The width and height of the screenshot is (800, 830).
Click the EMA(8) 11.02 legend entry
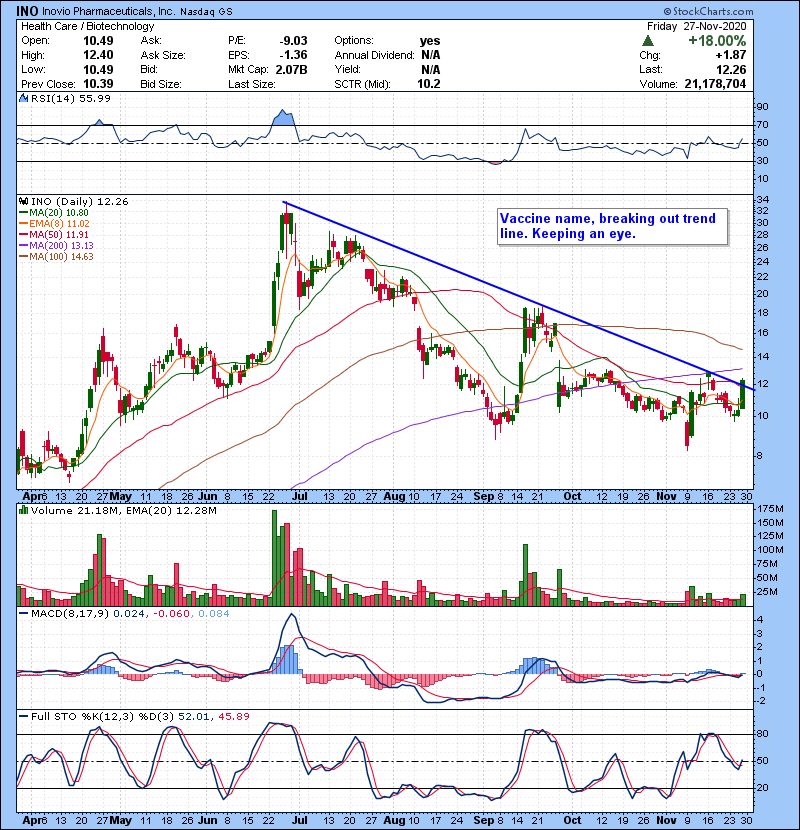pyautogui.click(x=55, y=223)
